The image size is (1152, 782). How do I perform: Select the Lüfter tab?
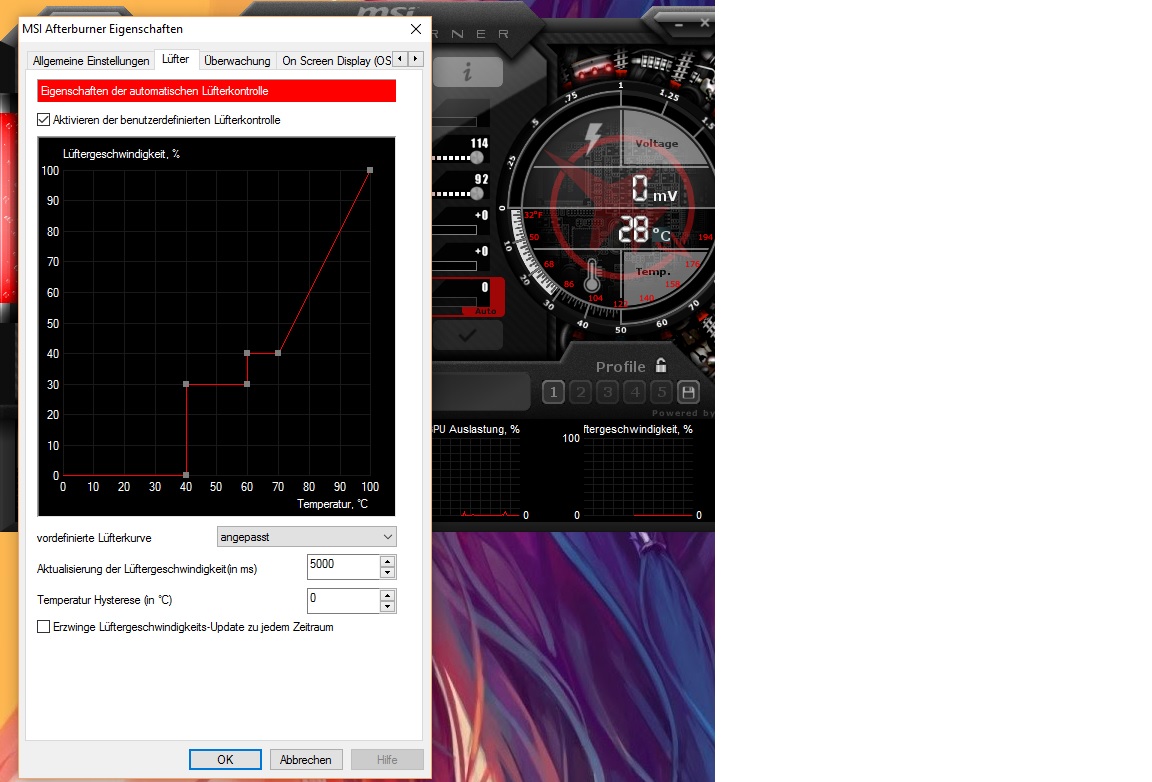pyautogui.click(x=176, y=60)
